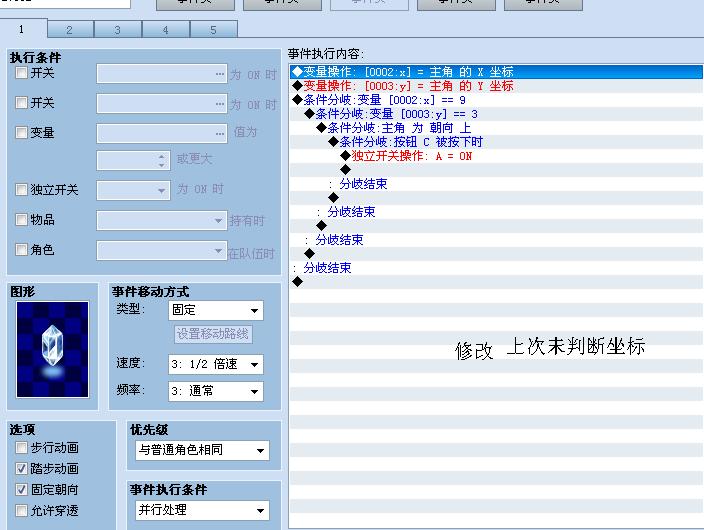
Task: Select command 独立开关操作 A = ON
Action: coord(496,156)
